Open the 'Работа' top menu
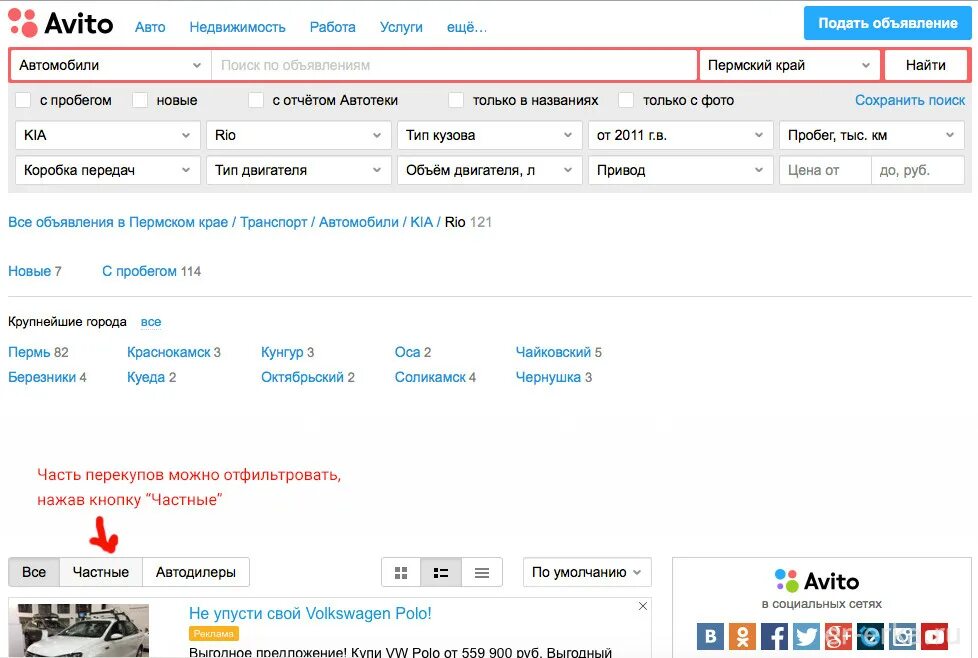 (x=332, y=27)
